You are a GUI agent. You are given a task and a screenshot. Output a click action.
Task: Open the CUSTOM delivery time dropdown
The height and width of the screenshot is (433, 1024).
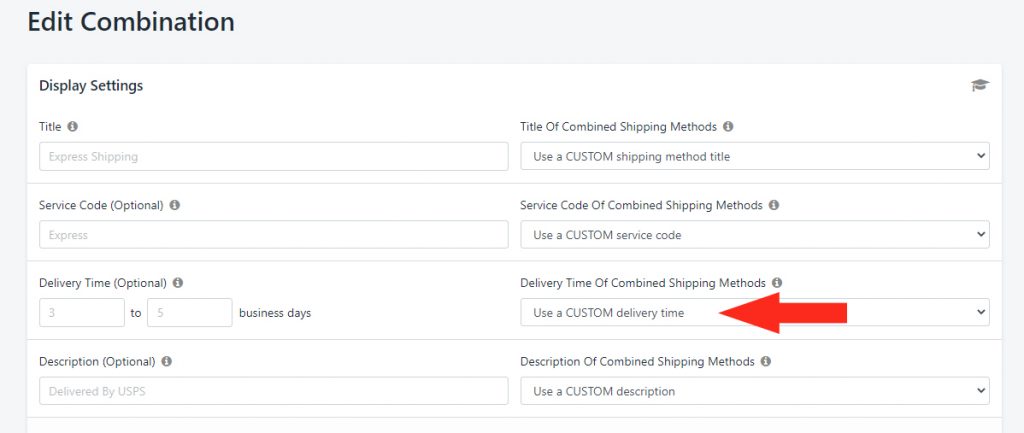click(754, 312)
